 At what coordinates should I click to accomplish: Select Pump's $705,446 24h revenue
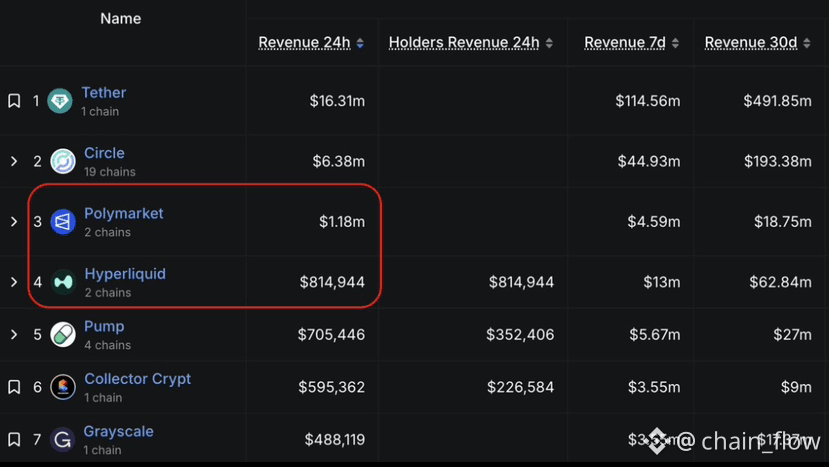[331, 334]
